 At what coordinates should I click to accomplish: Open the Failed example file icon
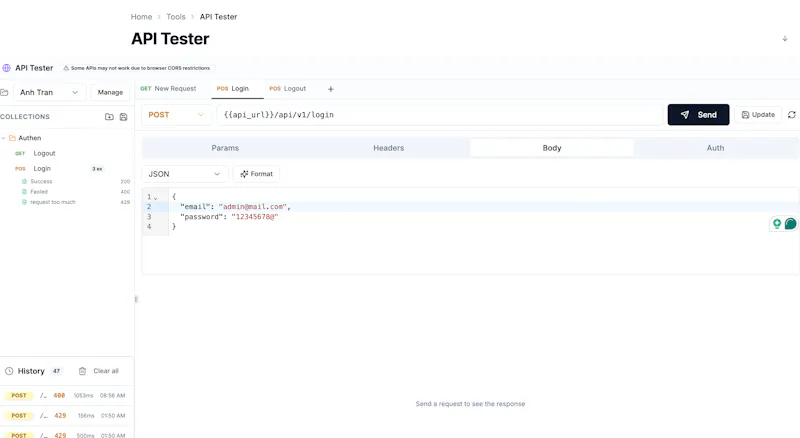pos(24,192)
